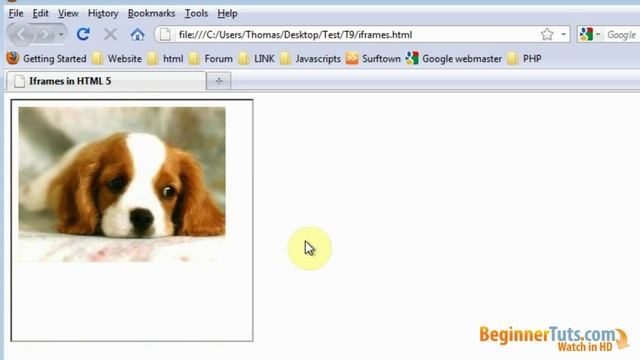Click the Firefox icon beside Getting Started
This screenshot has height=360, width=640.
[x=13, y=58]
